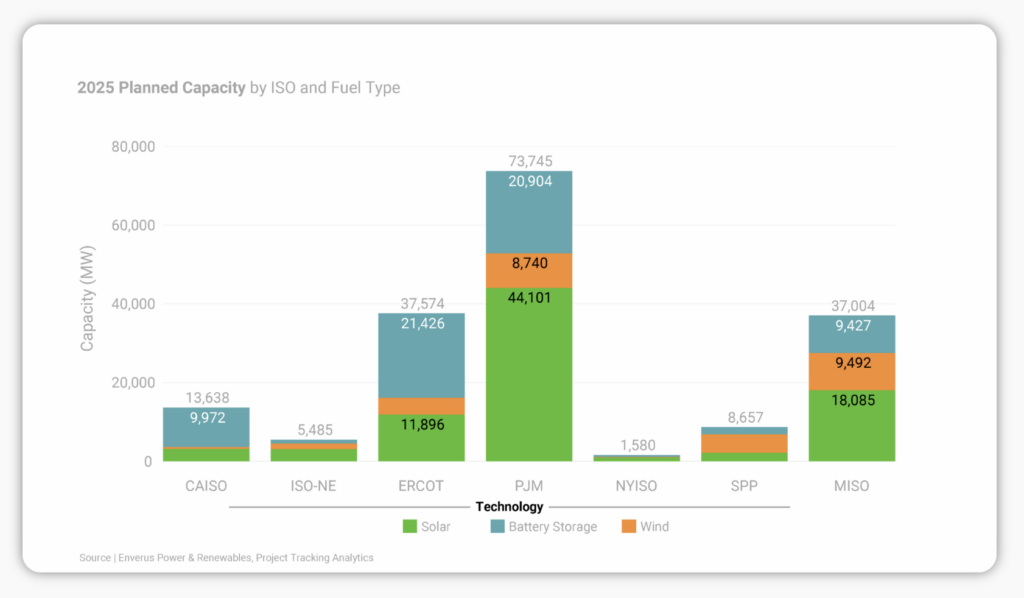1024x598 pixels.
Task: Click the teal Battery Storage legend swatch
Action: coord(498,526)
